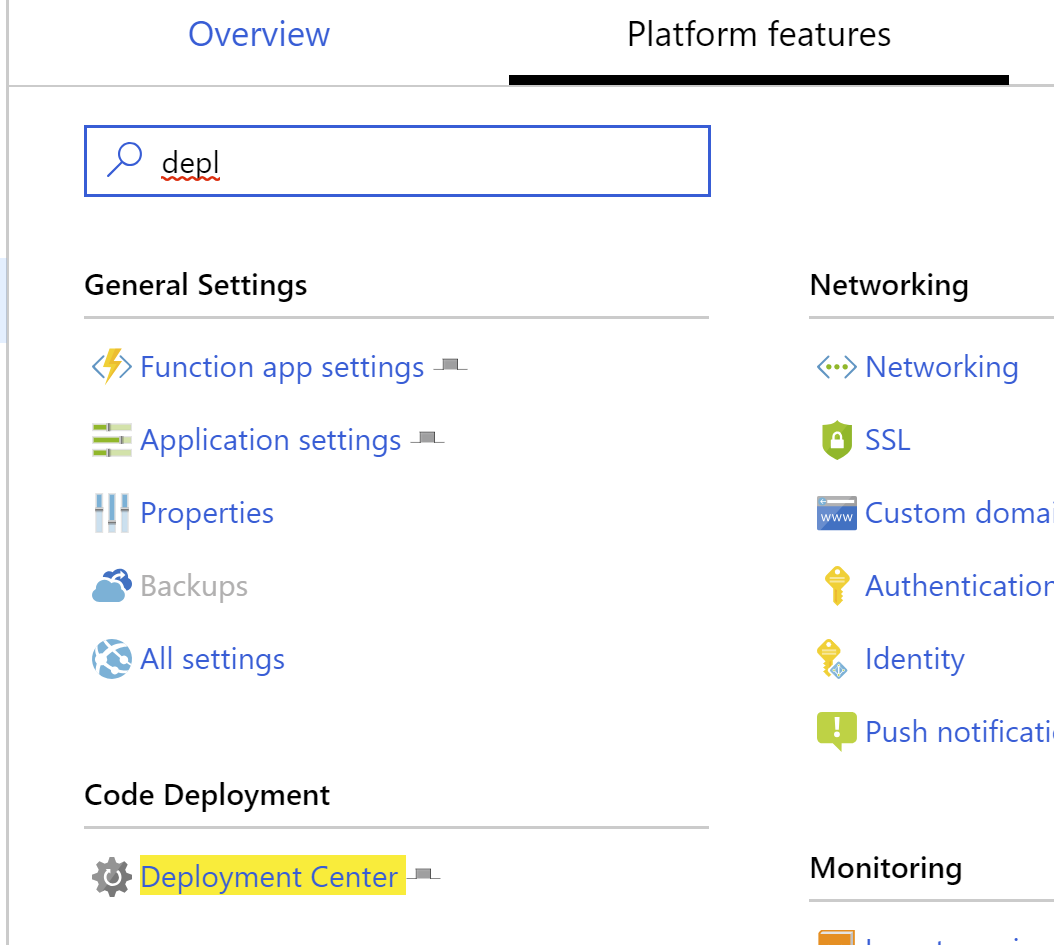This screenshot has height=945, width=1054.
Task: Click the Networking angle-brackets icon
Action: click(835, 367)
